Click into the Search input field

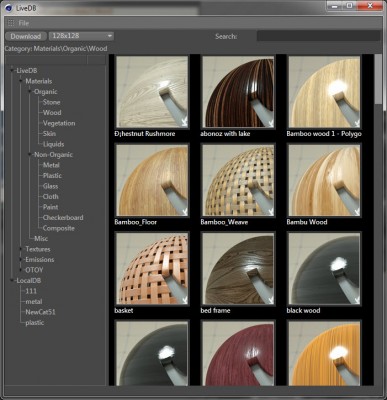pyautogui.click(x=318, y=36)
